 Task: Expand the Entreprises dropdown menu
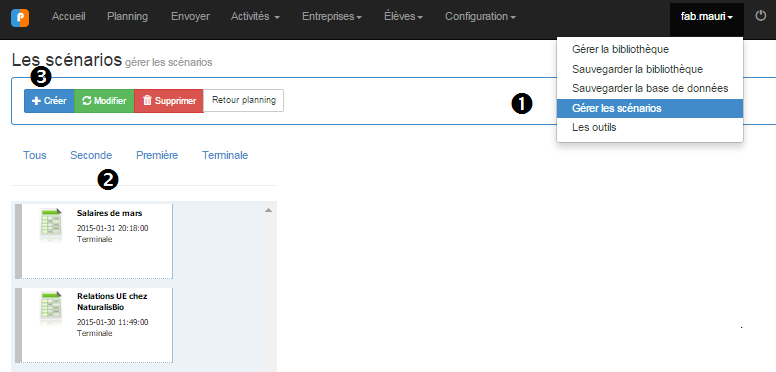(x=332, y=16)
